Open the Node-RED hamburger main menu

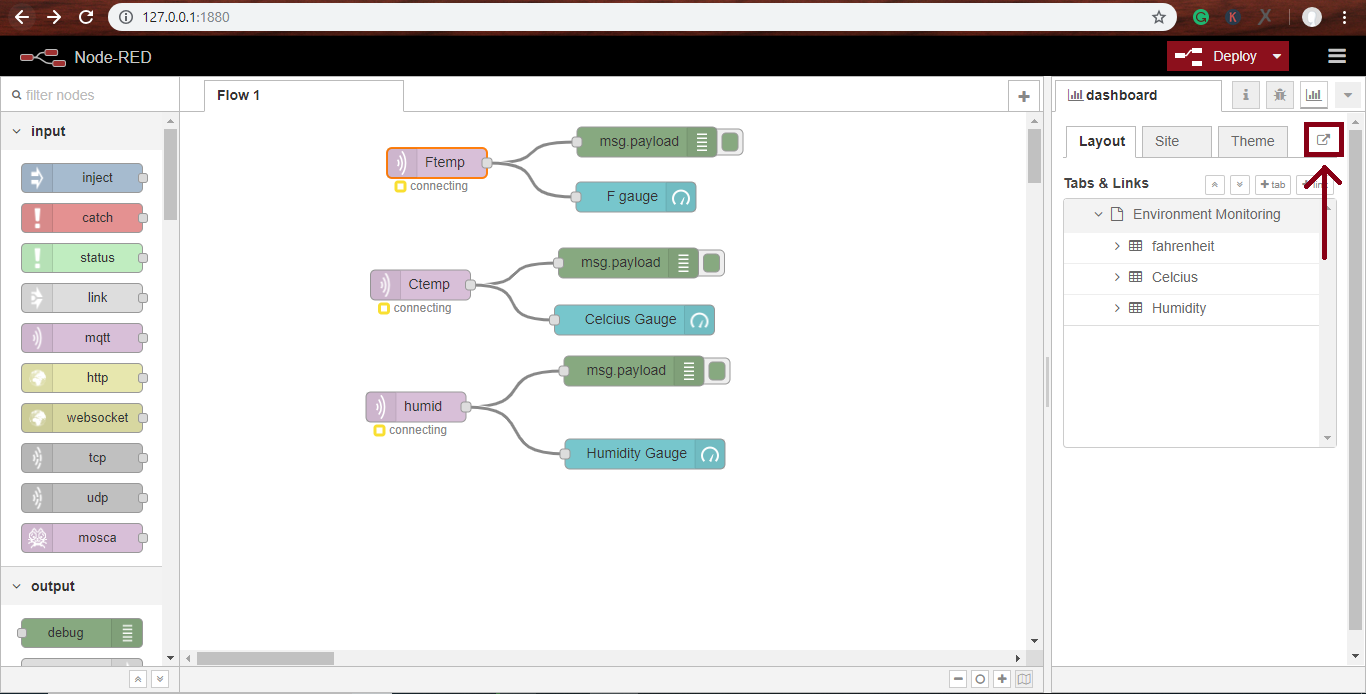coord(1336,56)
